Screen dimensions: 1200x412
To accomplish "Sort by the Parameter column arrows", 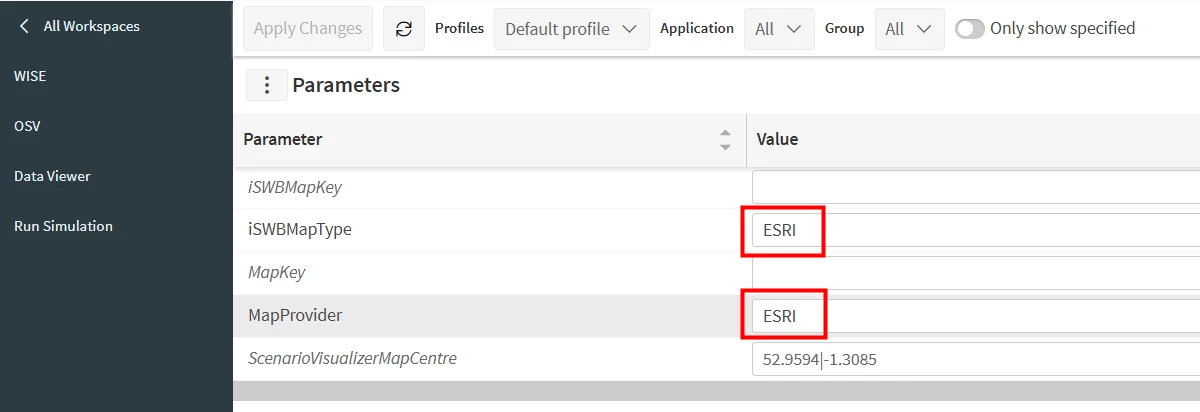I will (725, 140).
